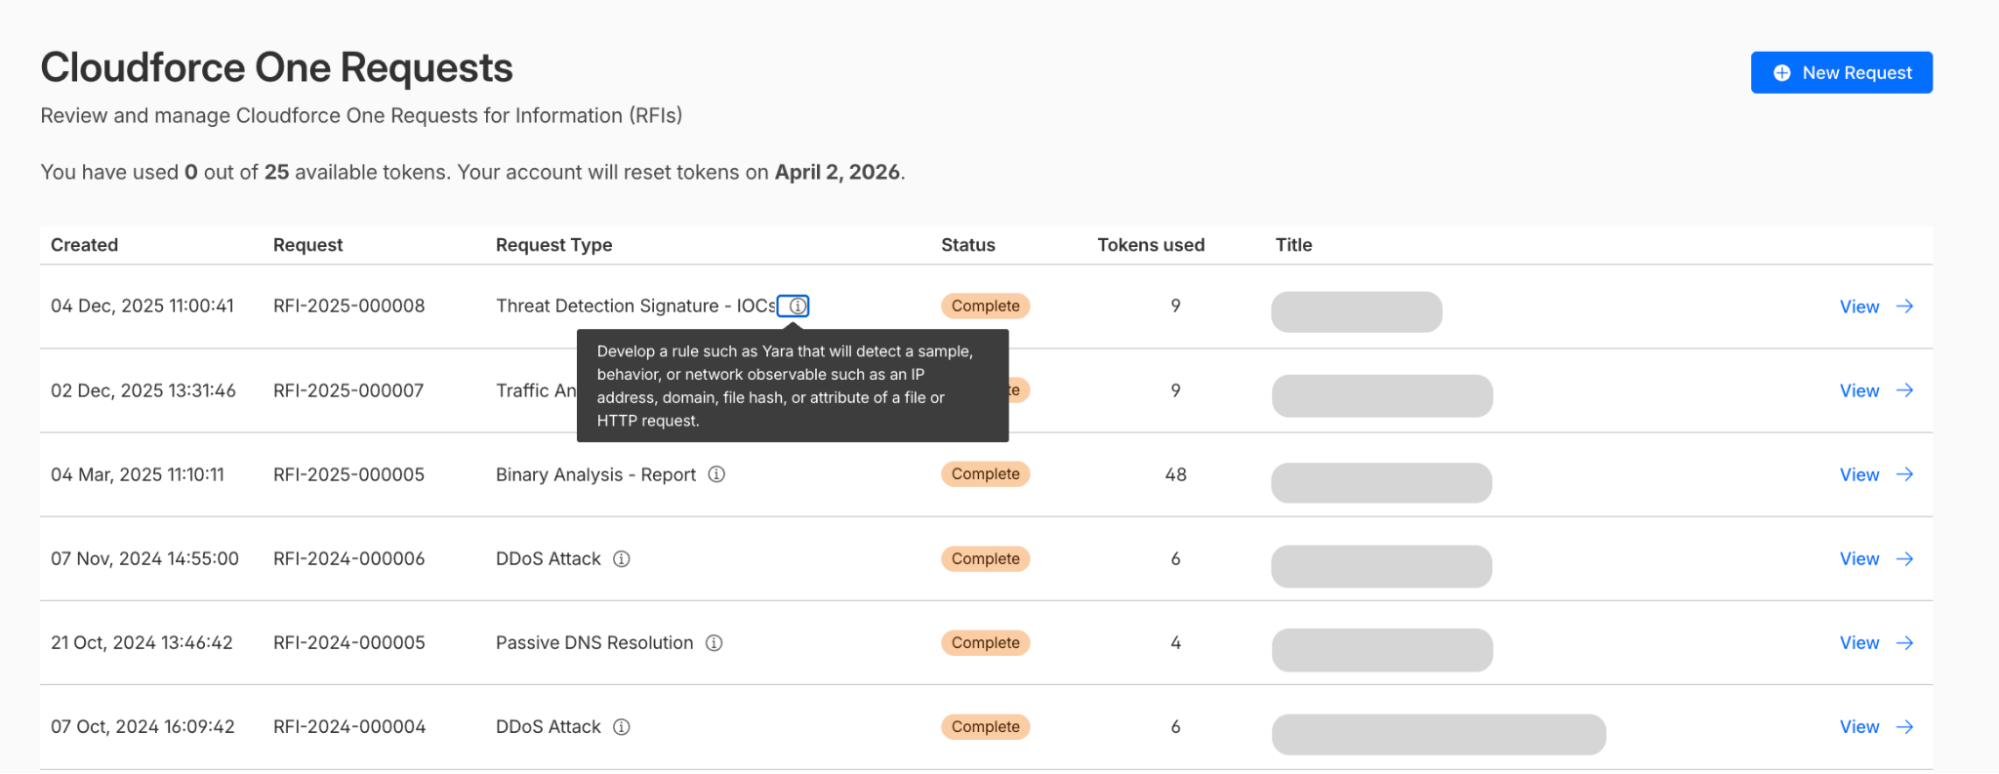
Task: Click the arrow icon in the RFI-2024-000005 row
Action: [x=1905, y=643]
